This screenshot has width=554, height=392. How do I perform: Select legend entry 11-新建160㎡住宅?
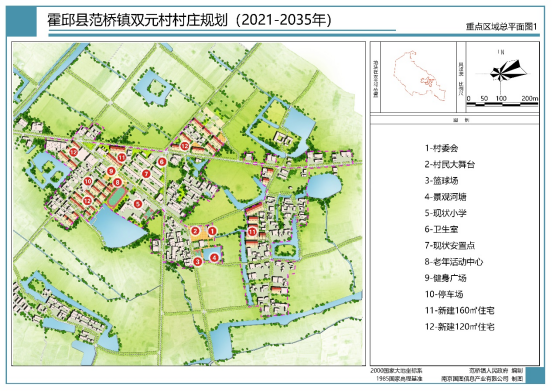459,311
